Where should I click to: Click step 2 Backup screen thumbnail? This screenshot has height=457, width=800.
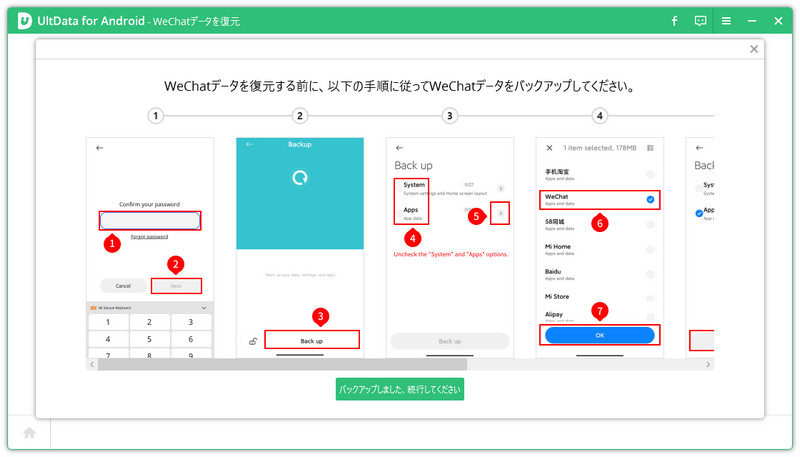click(300, 247)
